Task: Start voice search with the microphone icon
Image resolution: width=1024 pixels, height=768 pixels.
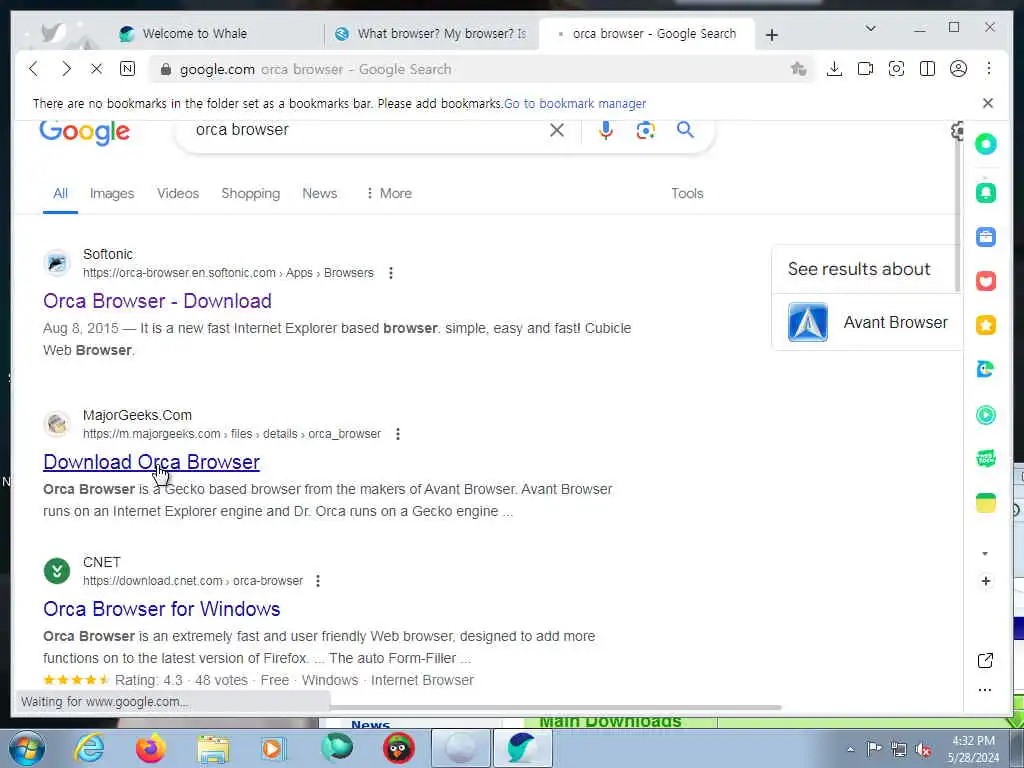Action: coord(605,130)
